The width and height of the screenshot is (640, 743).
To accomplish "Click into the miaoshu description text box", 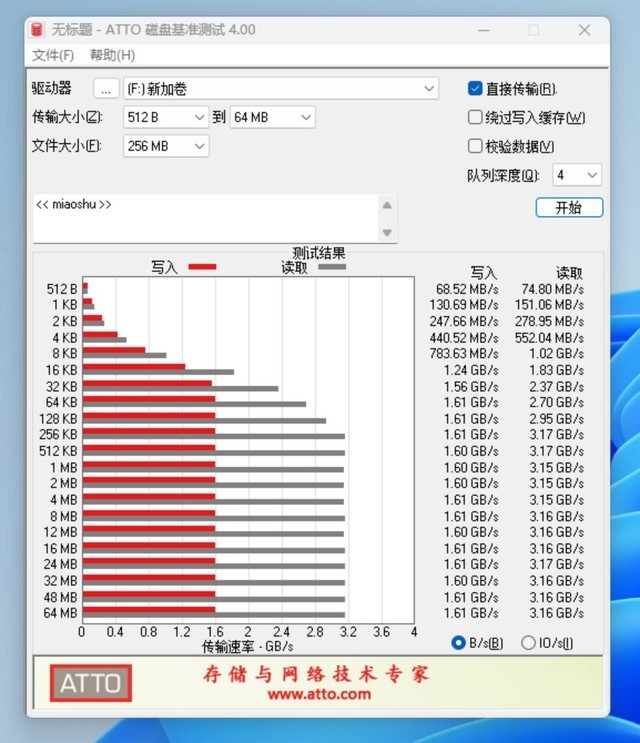I will [x=206, y=218].
